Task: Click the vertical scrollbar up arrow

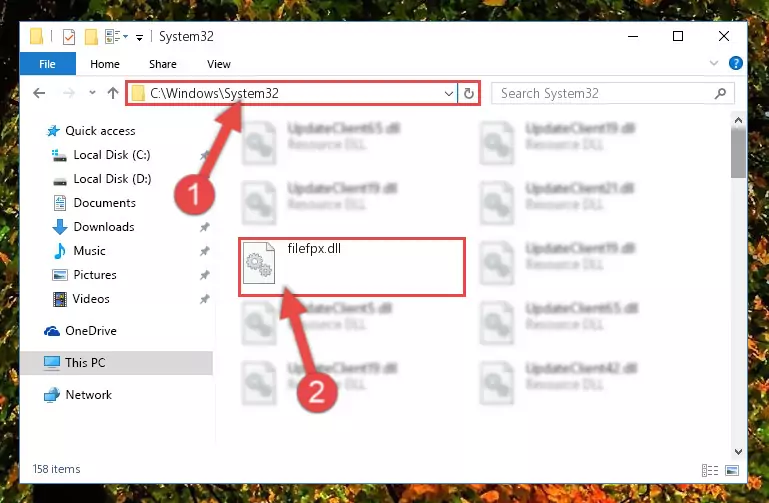Action: [x=738, y=120]
